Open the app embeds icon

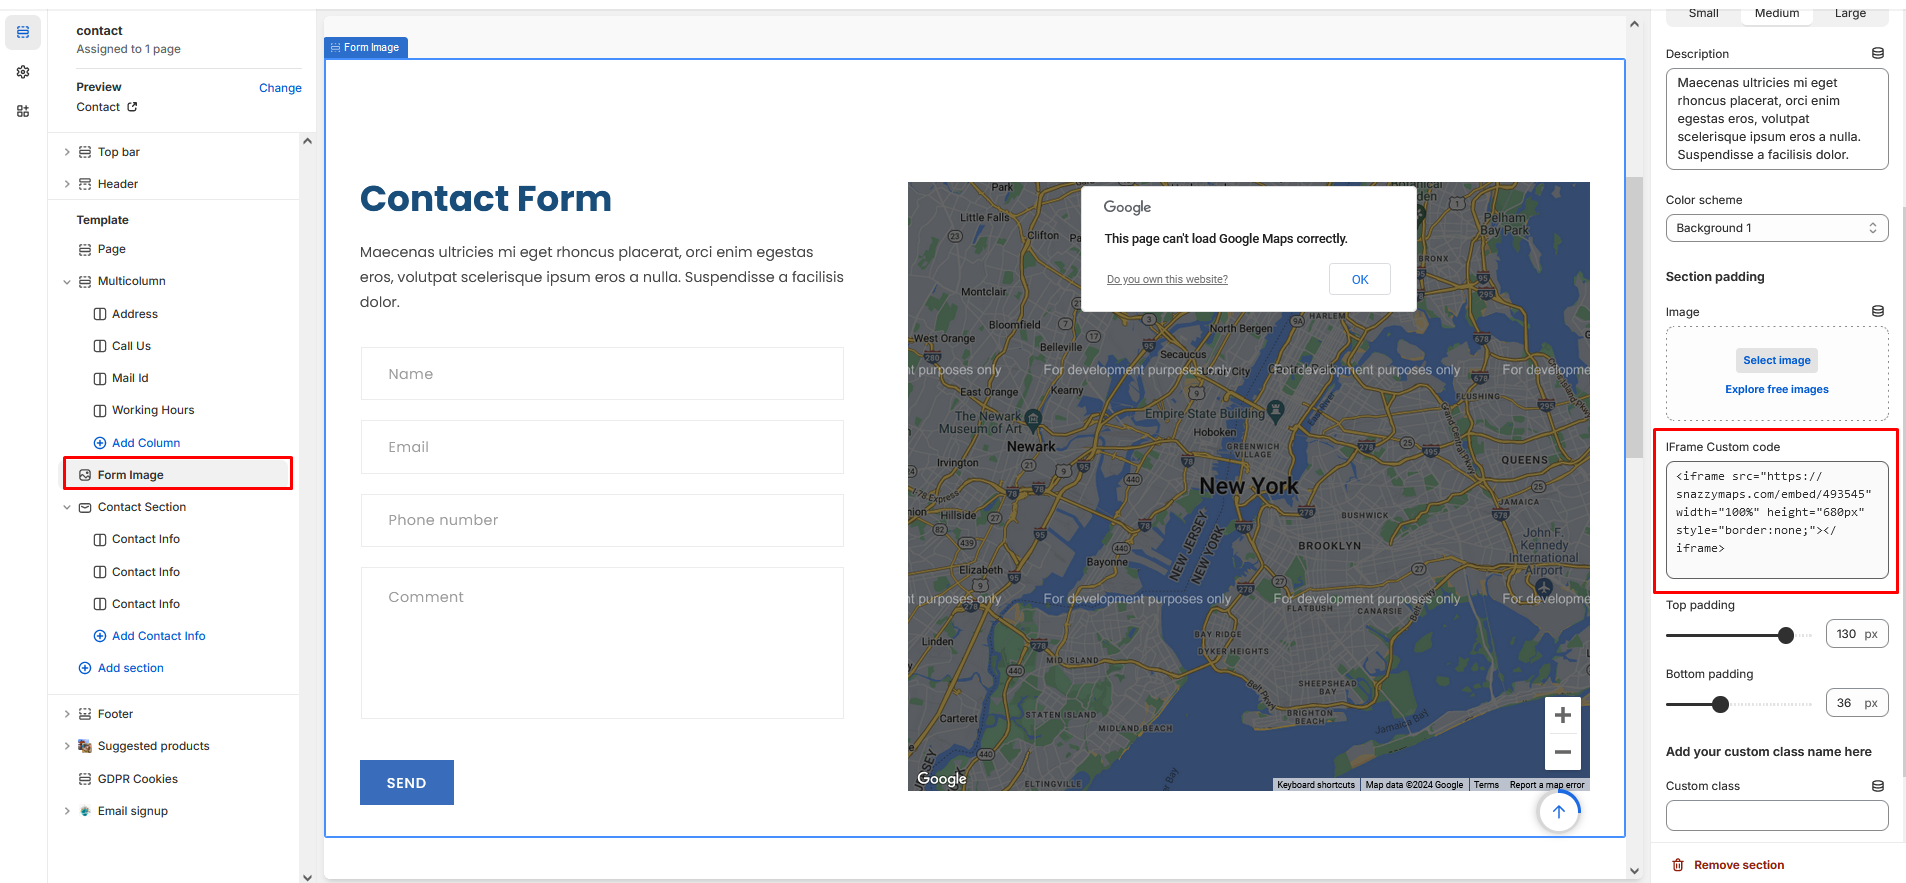point(23,111)
